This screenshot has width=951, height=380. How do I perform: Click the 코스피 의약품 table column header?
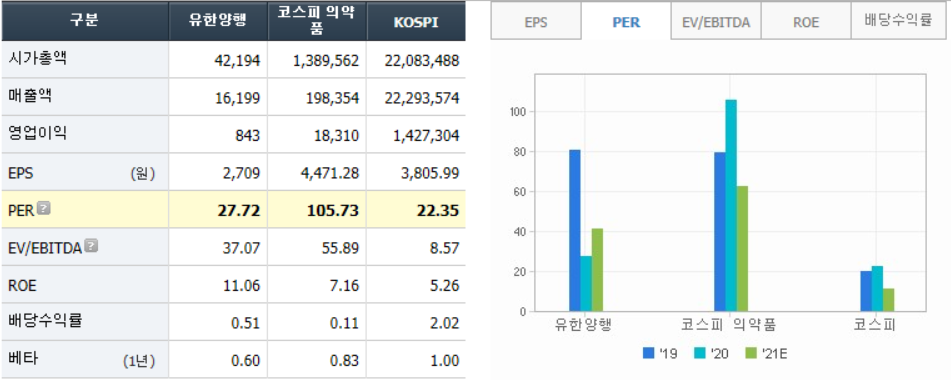click(317, 21)
